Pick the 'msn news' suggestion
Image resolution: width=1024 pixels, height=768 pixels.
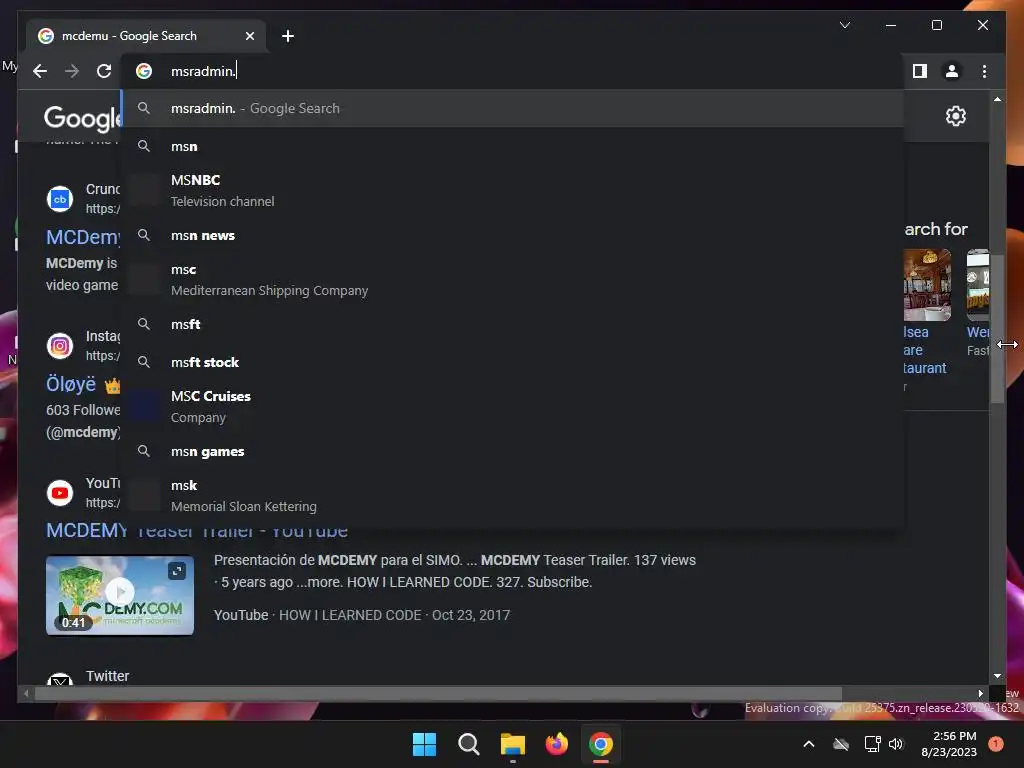point(513,236)
